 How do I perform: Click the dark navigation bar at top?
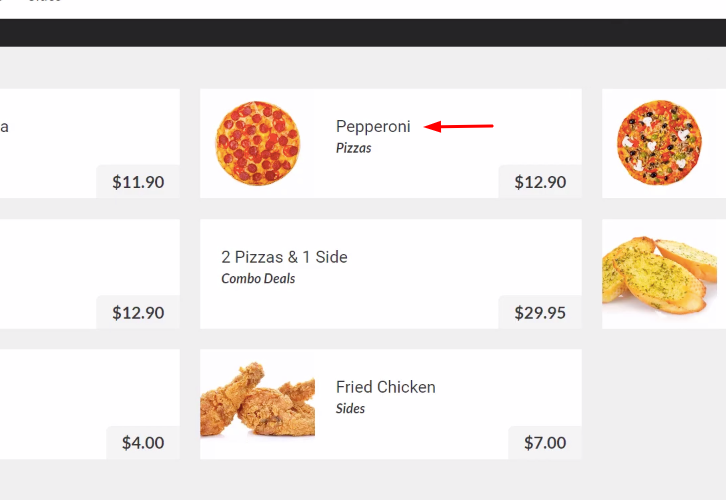coord(363,33)
